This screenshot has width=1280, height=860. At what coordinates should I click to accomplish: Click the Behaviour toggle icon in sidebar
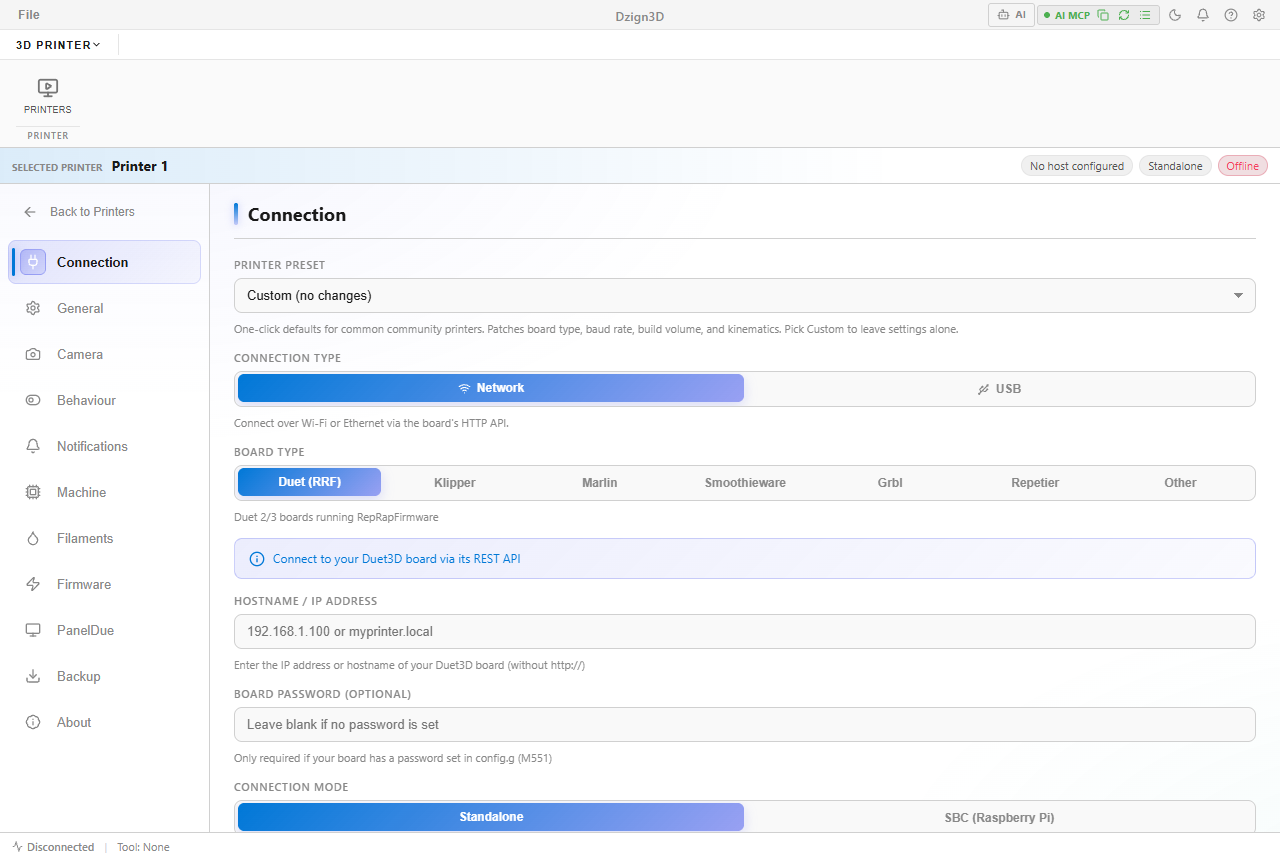click(x=33, y=400)
